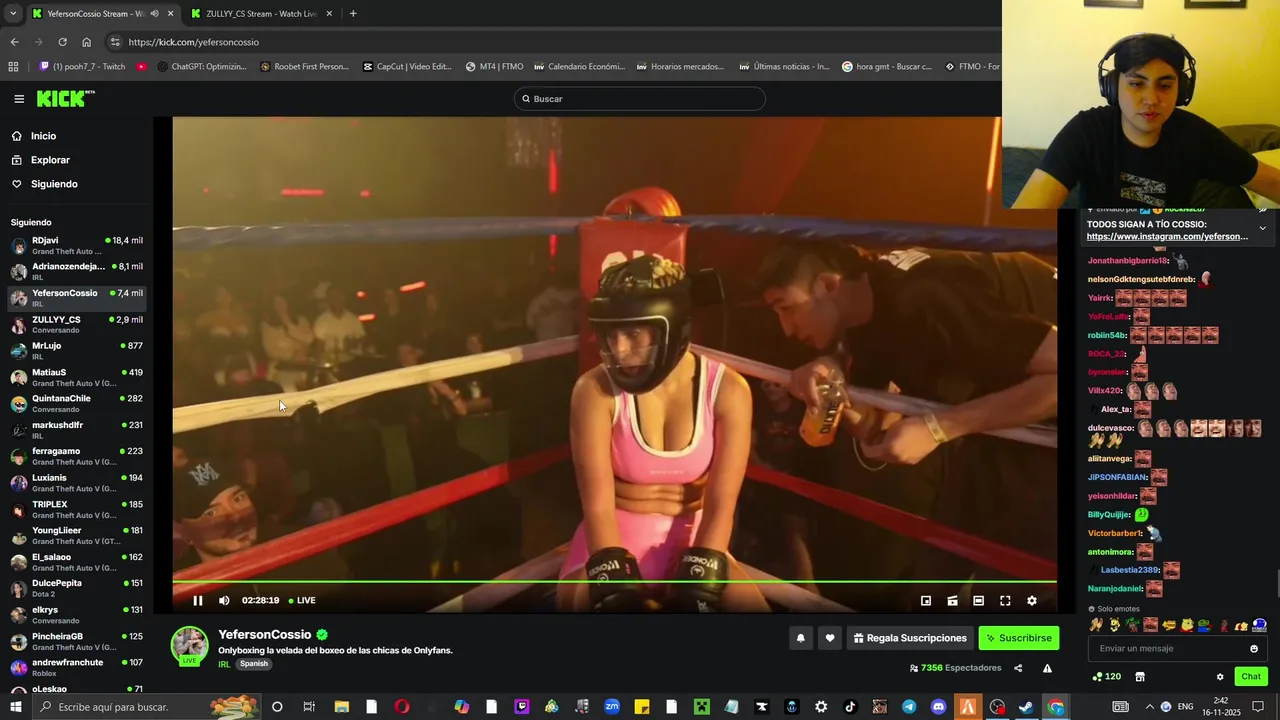Open Discord from the taskbar
Screen dimensions: 1280x720
pos(938,707)
